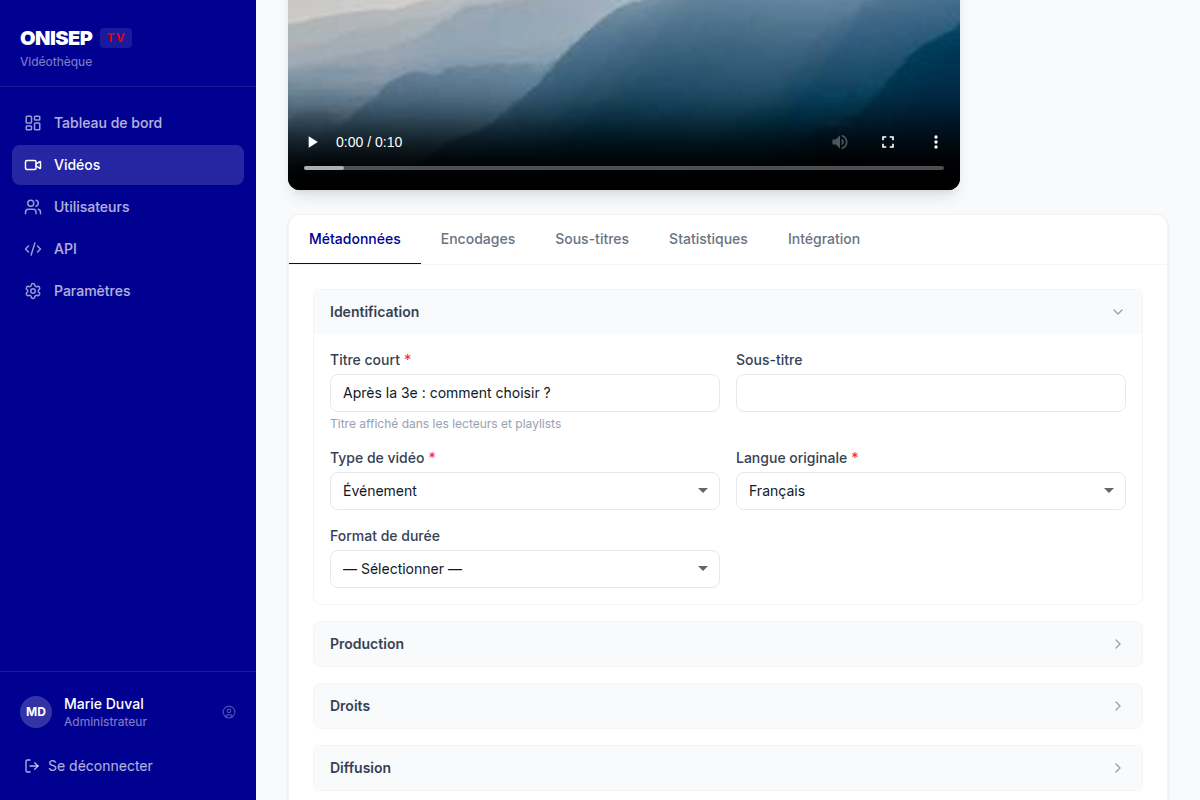Viewport: 1200px width, 800px height.
Task: Open the Type de vidéo dropdown
Action: tap(525, 491)
